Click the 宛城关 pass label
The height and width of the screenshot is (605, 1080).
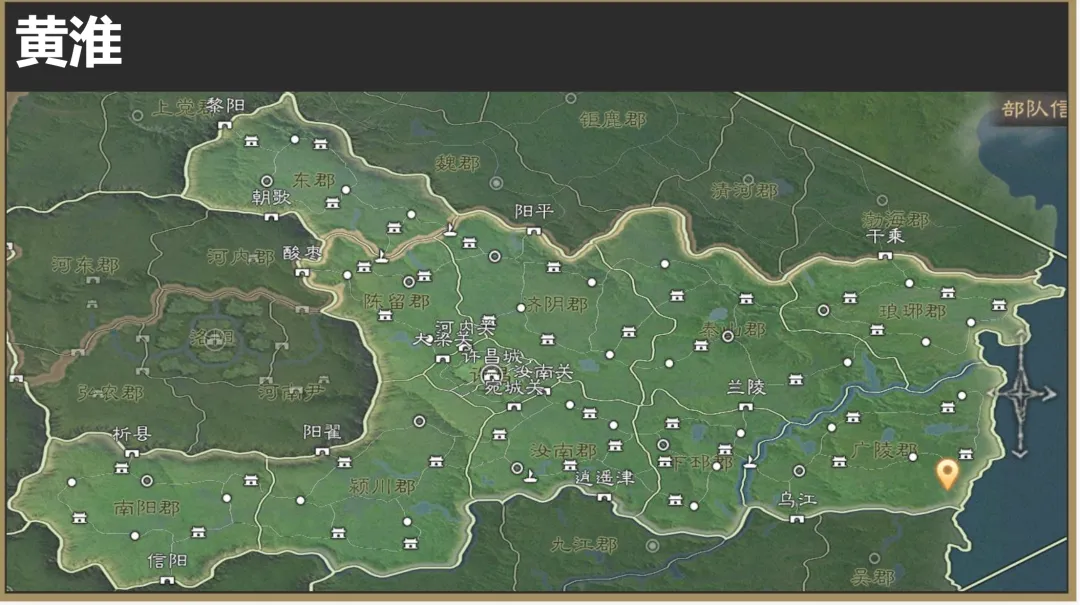coord(513,388)
